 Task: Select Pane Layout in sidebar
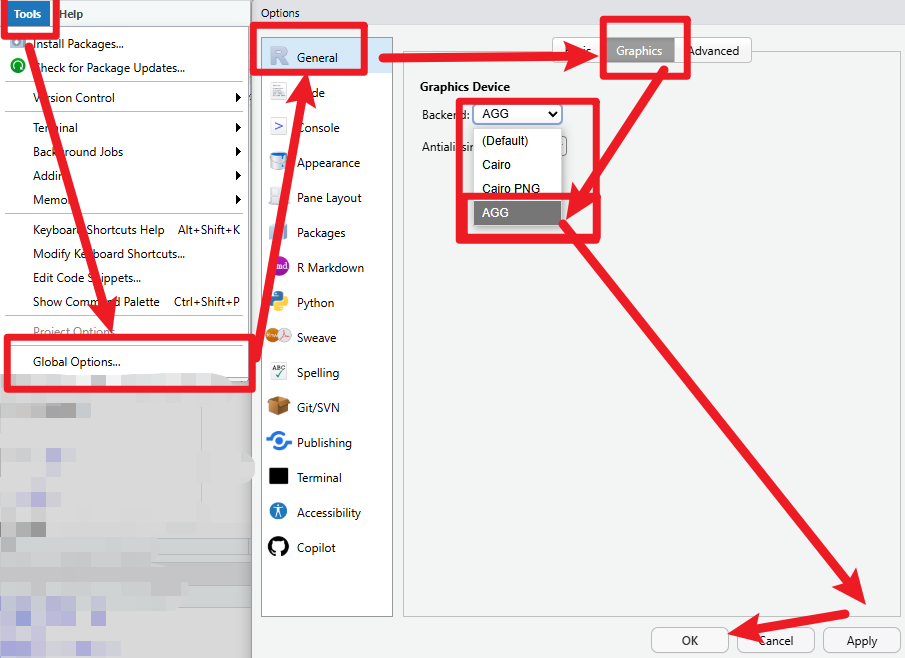click(329, 198)
